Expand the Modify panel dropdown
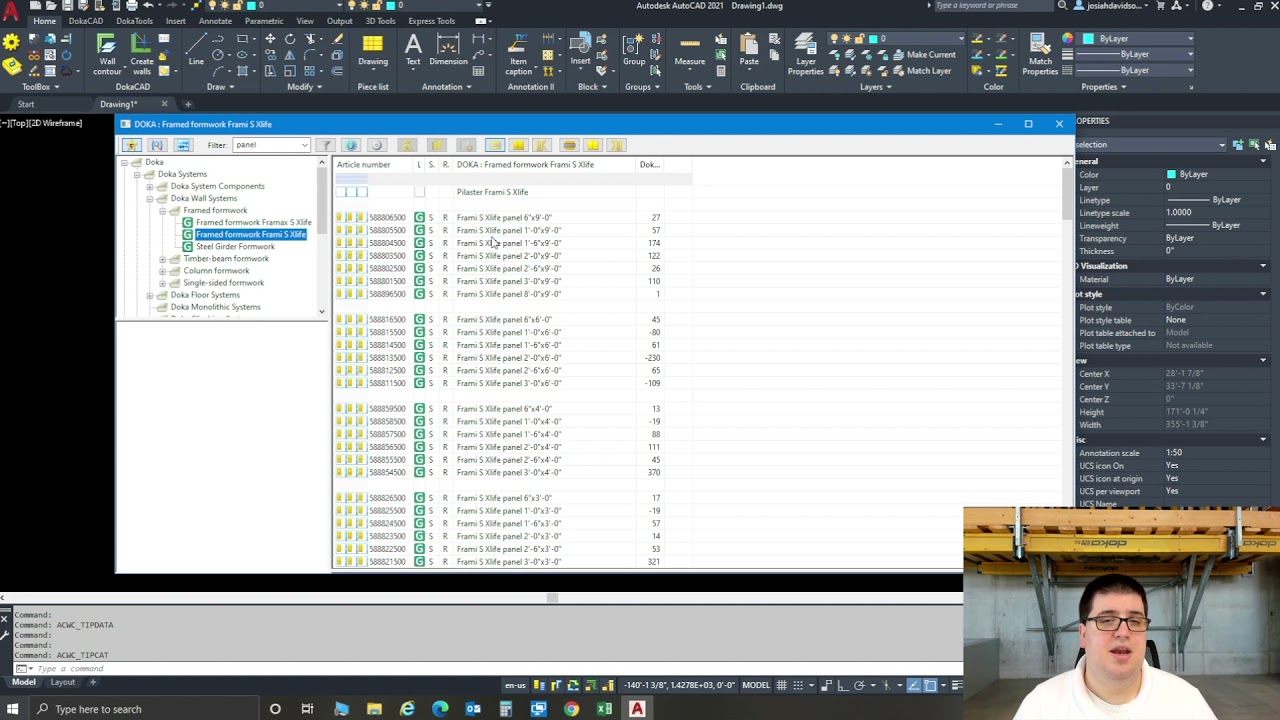This screenshot has width=1280, height=720. pos(304,87)
